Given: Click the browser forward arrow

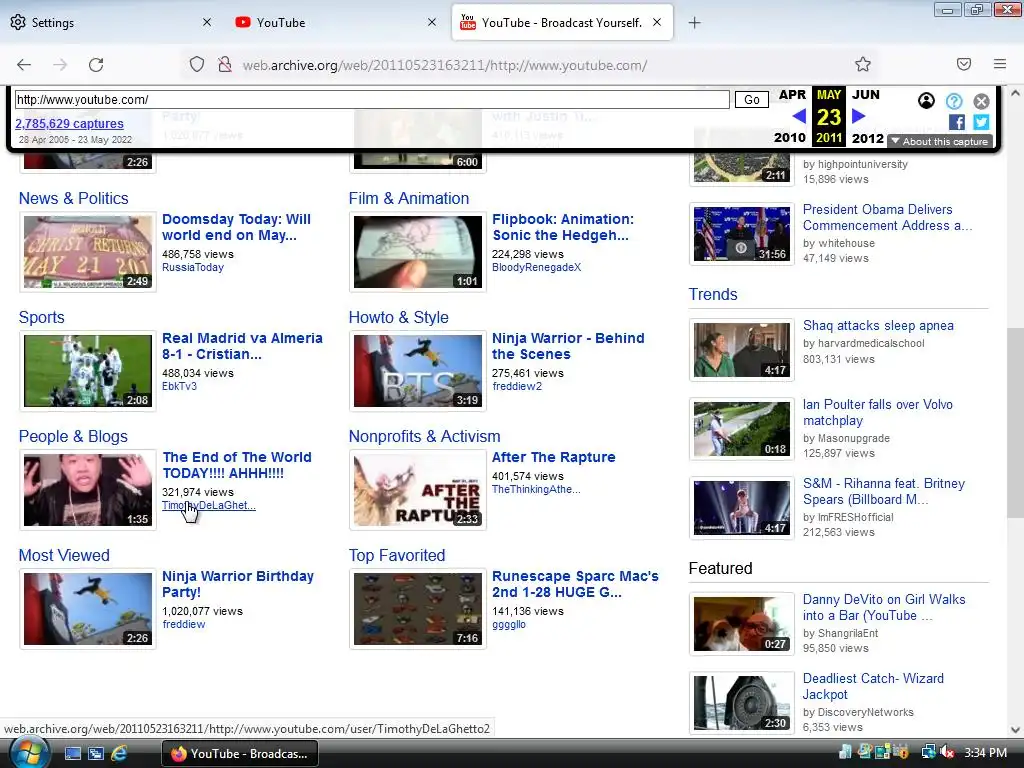Looking at the screenshot, I should pyautogui.click(x=60, y=65).
